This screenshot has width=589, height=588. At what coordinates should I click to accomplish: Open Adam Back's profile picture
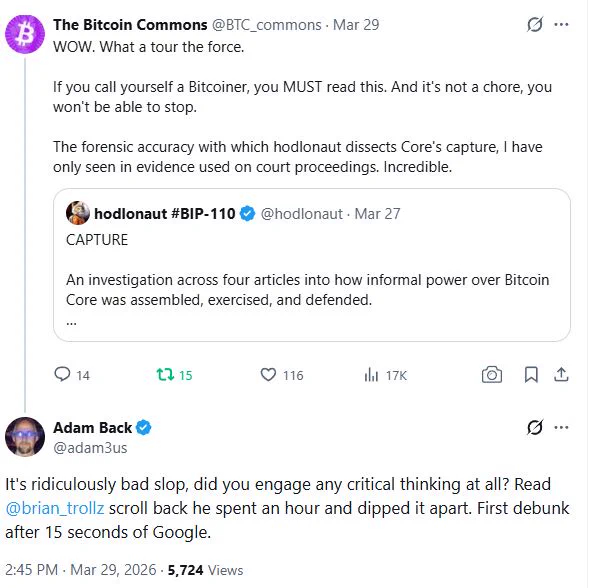coord(25,437)
